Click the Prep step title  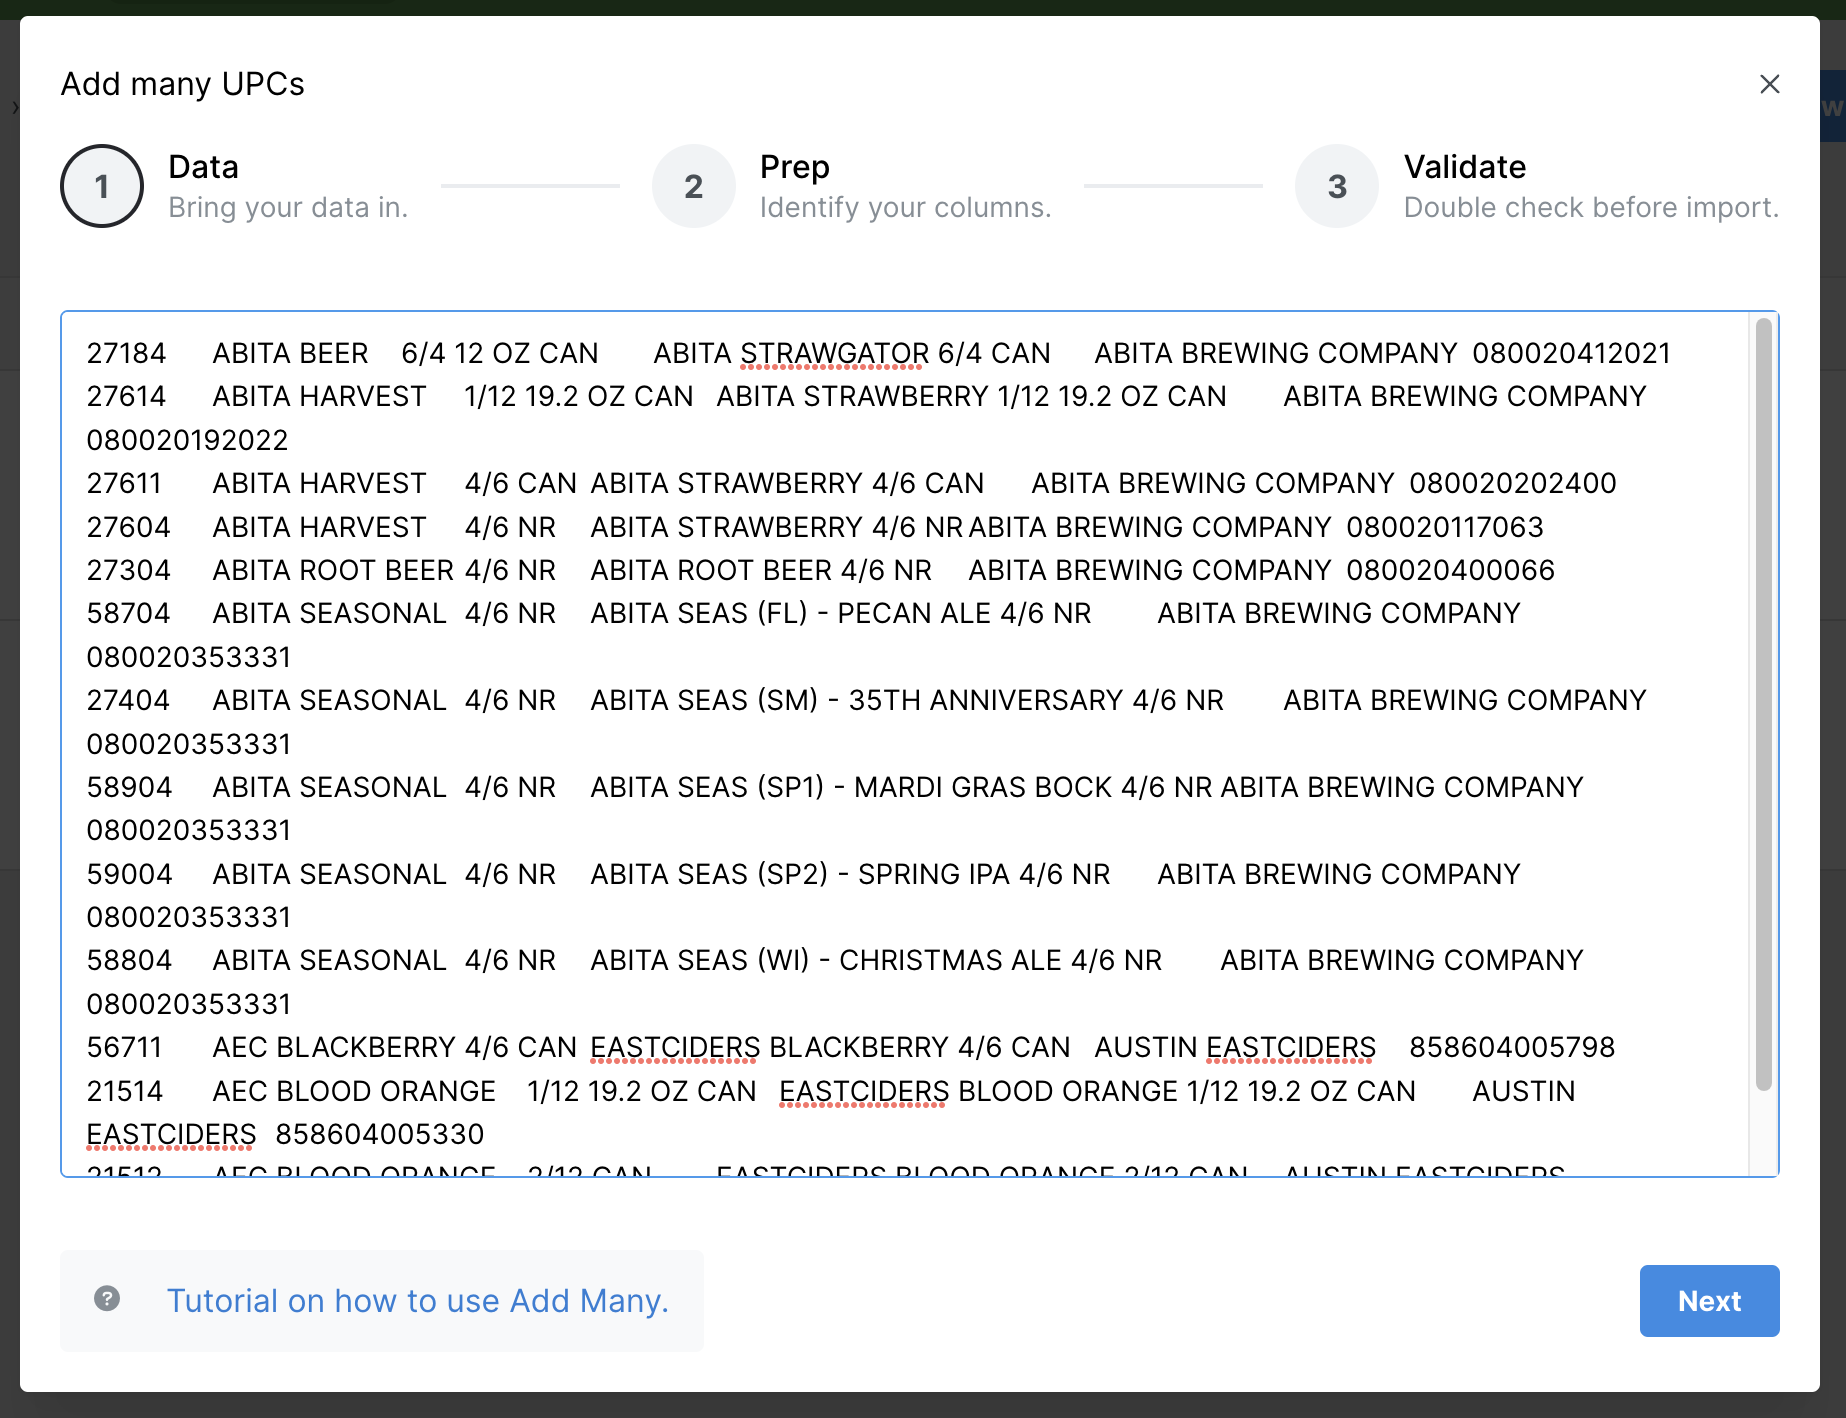tap(795, 167)
